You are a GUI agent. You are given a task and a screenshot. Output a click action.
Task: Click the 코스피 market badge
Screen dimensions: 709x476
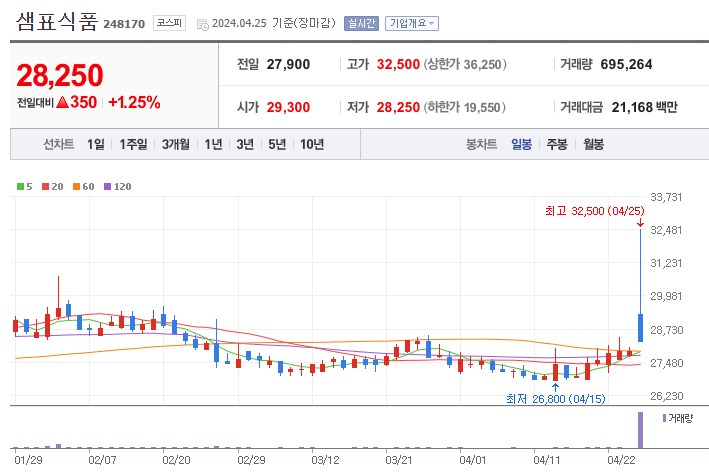coord(169,23)
